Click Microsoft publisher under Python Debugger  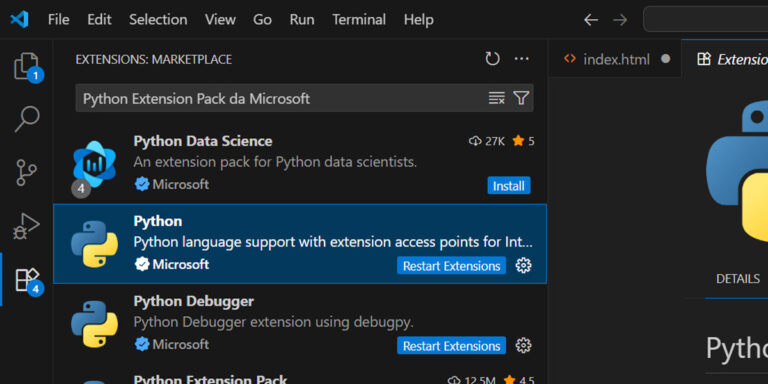tap(180, 344)
